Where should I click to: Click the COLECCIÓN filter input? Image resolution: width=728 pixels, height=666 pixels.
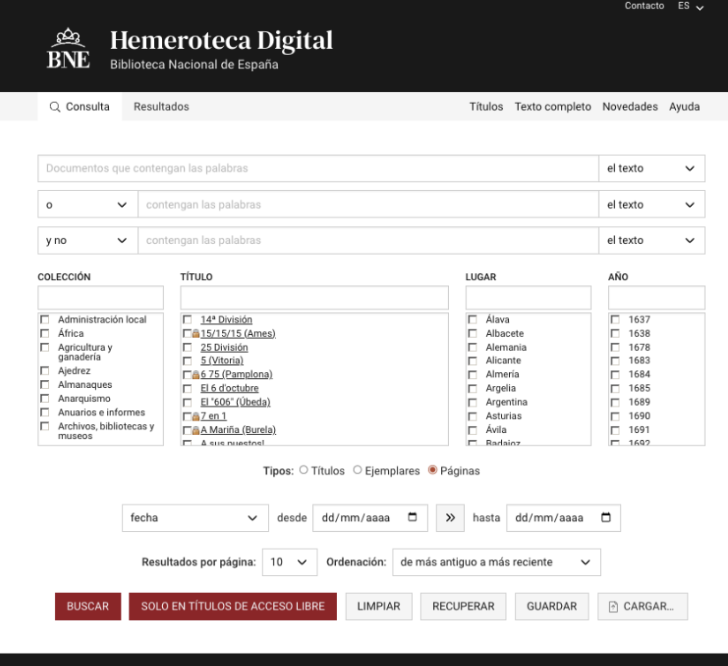(x=101, y=297)
